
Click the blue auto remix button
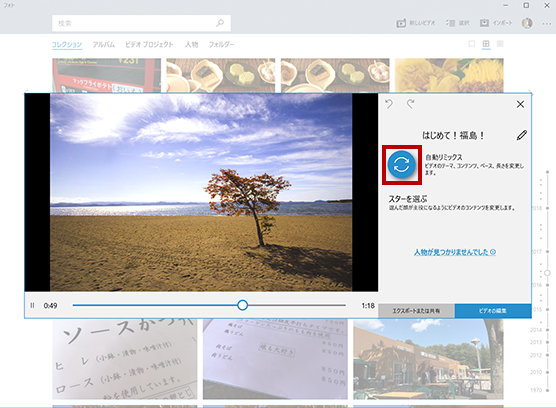[401, 164]
